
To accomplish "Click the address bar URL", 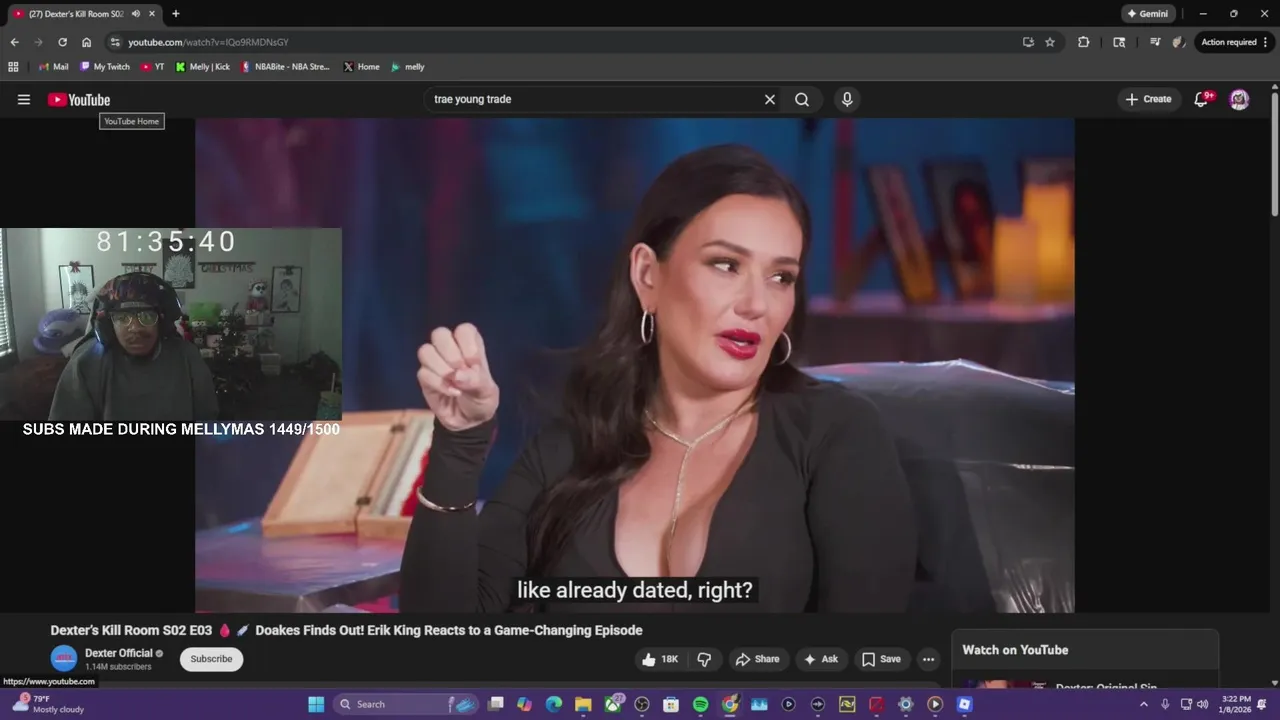I will (208, 42).
